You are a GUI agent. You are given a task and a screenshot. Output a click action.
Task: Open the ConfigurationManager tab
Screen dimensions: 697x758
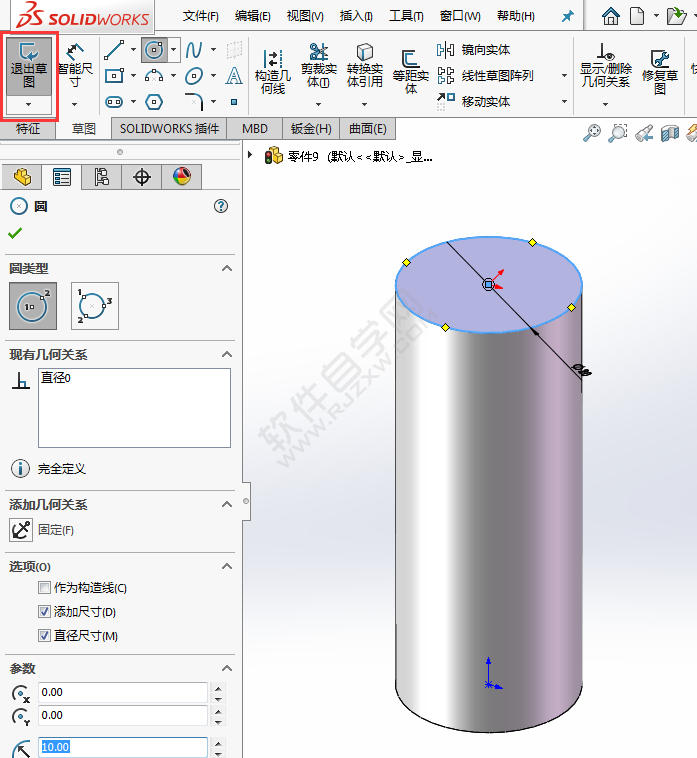pyautogui.click(x=102, y=177)
